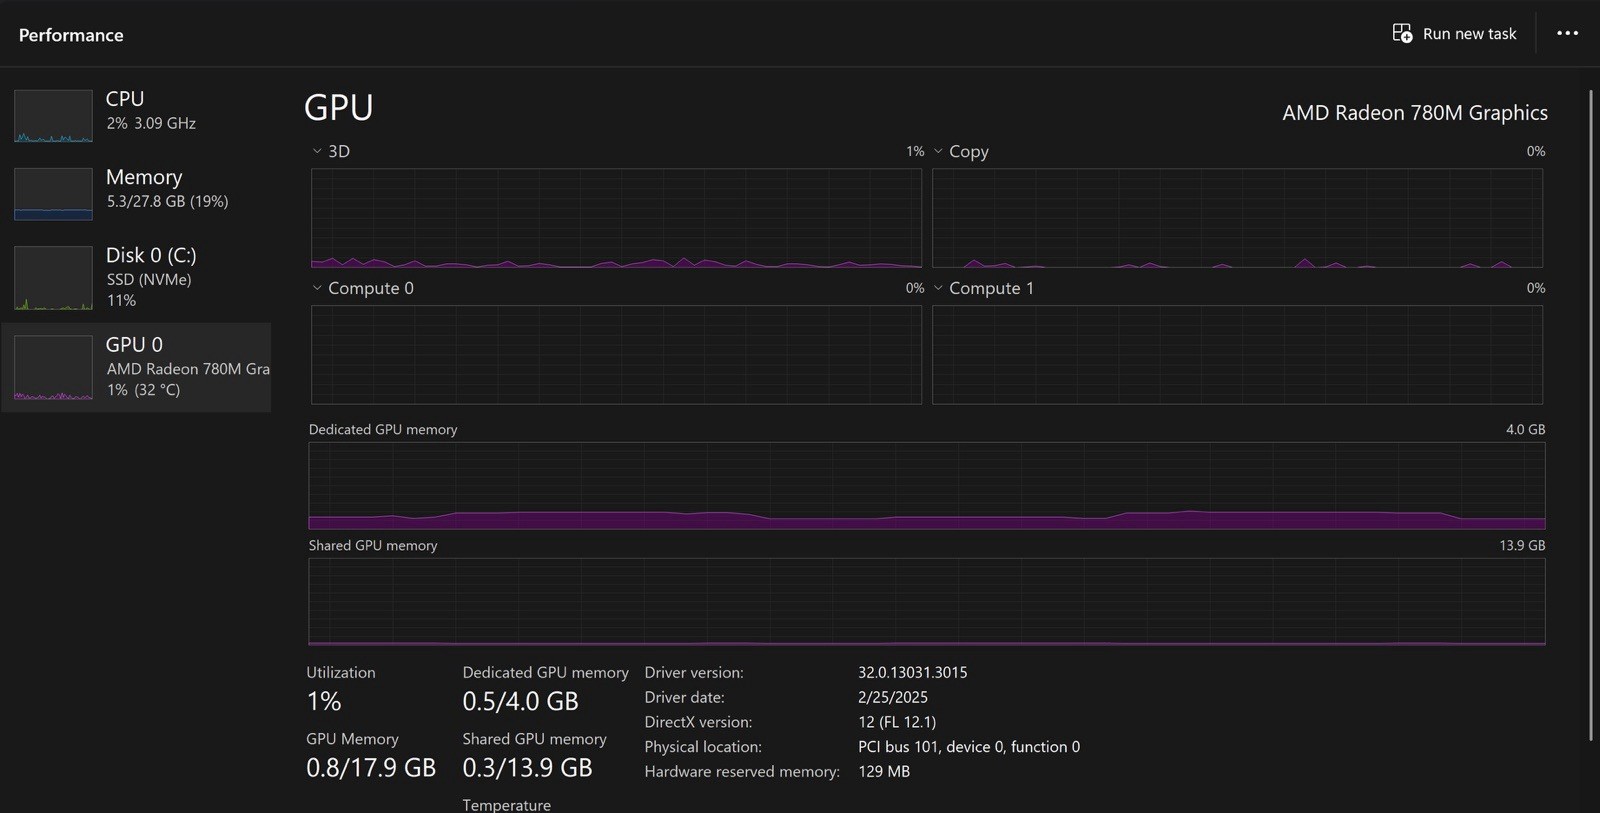Click the Dedicated GPU memory graph

[927, 486]
